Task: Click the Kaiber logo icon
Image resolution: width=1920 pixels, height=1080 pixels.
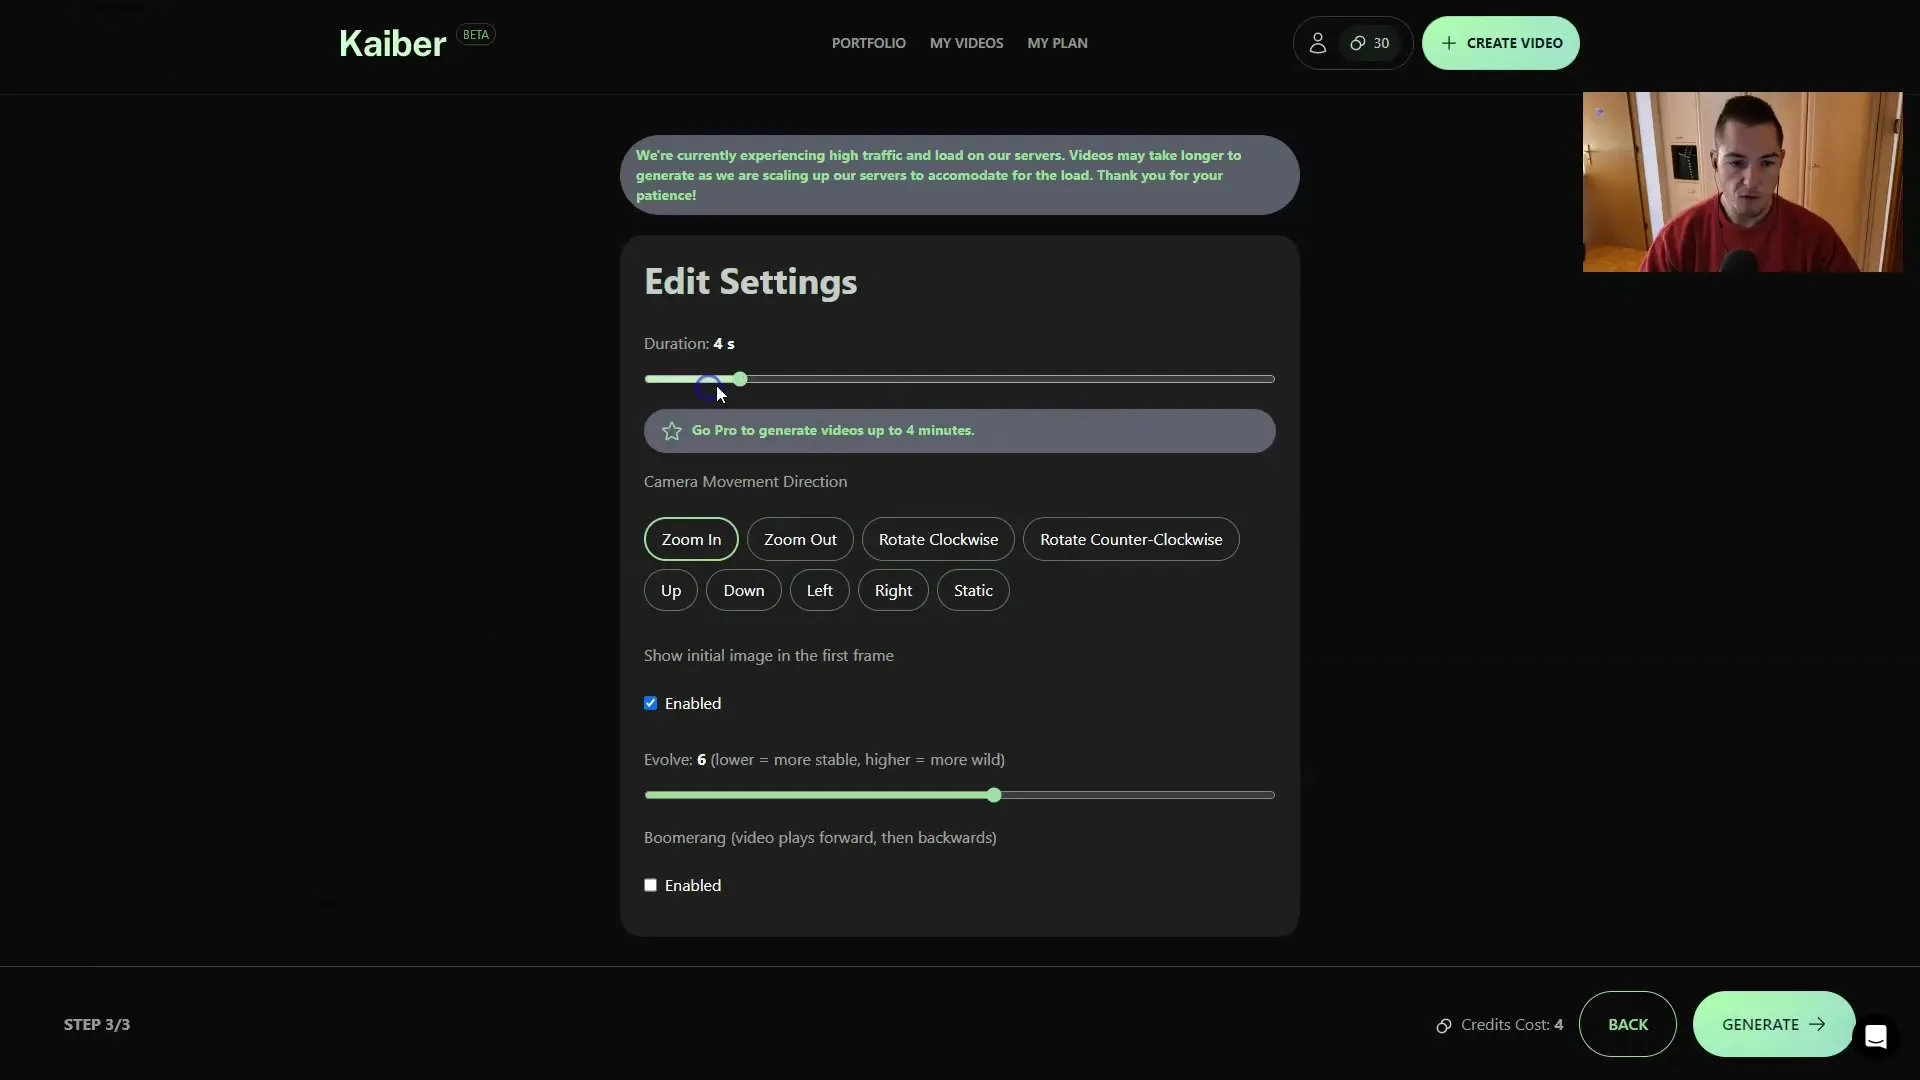Action: pyautogui.click(x=392, y=42)
